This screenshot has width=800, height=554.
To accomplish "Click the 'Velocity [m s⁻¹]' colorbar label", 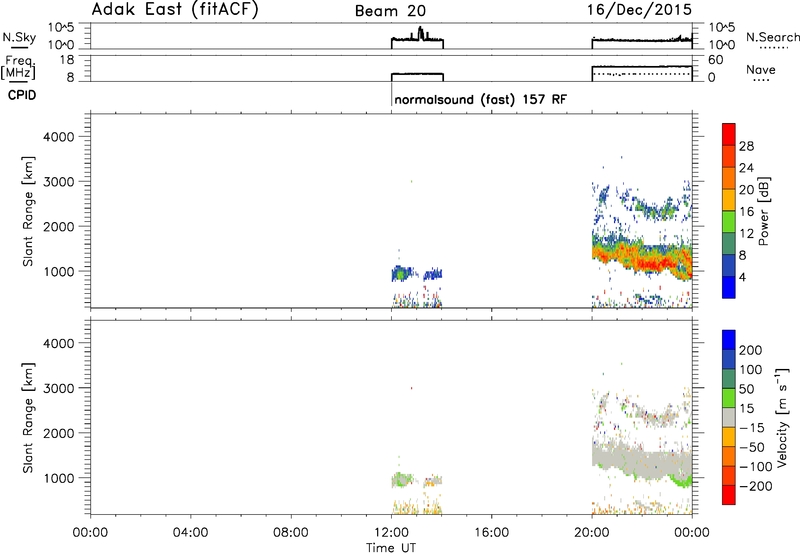I will tap(782, 418).
